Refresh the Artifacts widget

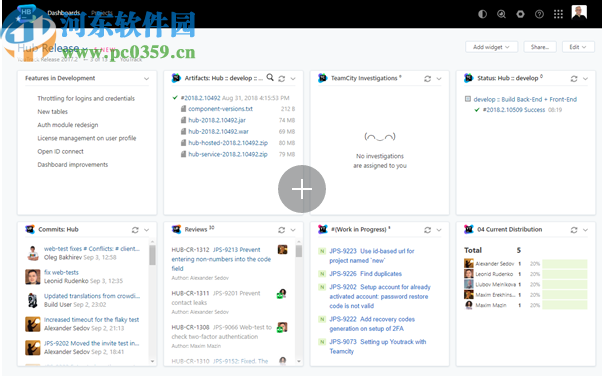point(282,79)
